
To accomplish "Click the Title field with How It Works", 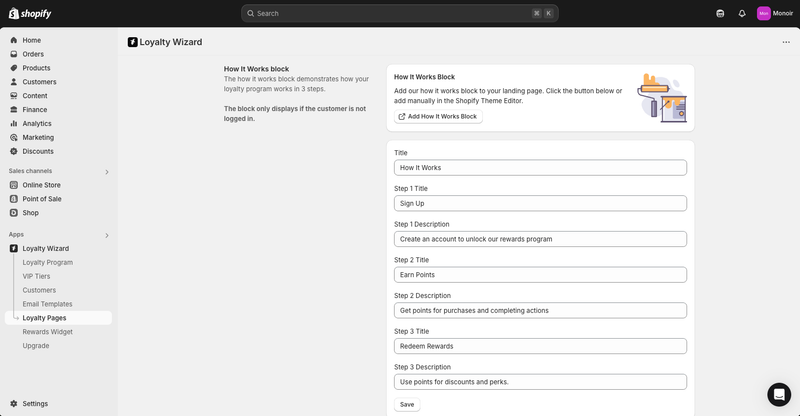I will coord(540,167).
